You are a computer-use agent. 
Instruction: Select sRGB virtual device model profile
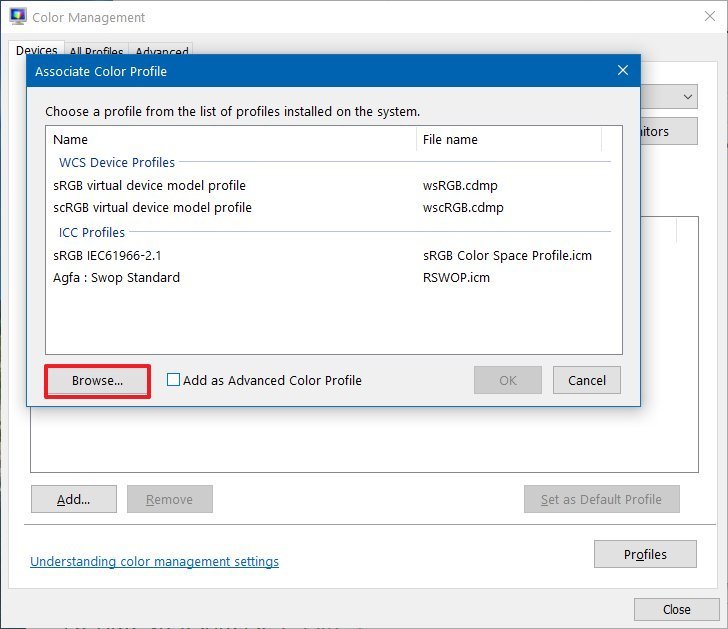coord(149,185)
